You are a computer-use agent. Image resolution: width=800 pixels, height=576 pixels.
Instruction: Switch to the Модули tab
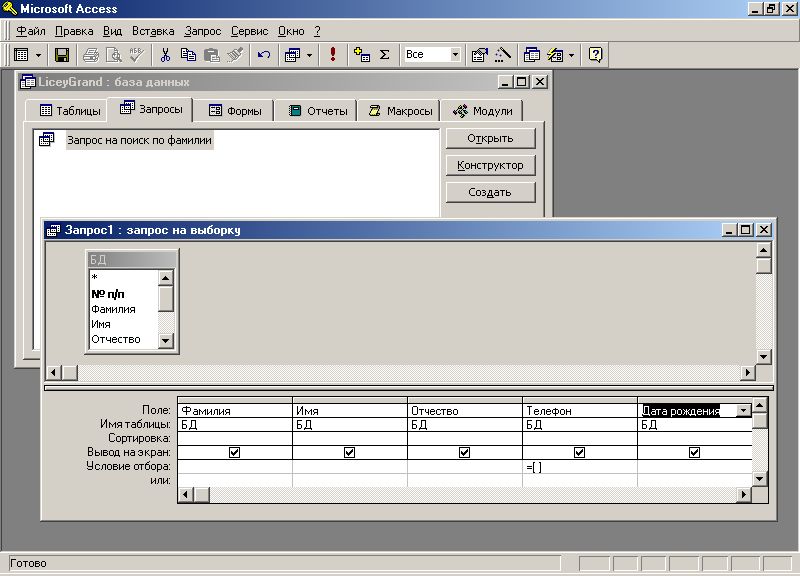(x=482, y=111)
